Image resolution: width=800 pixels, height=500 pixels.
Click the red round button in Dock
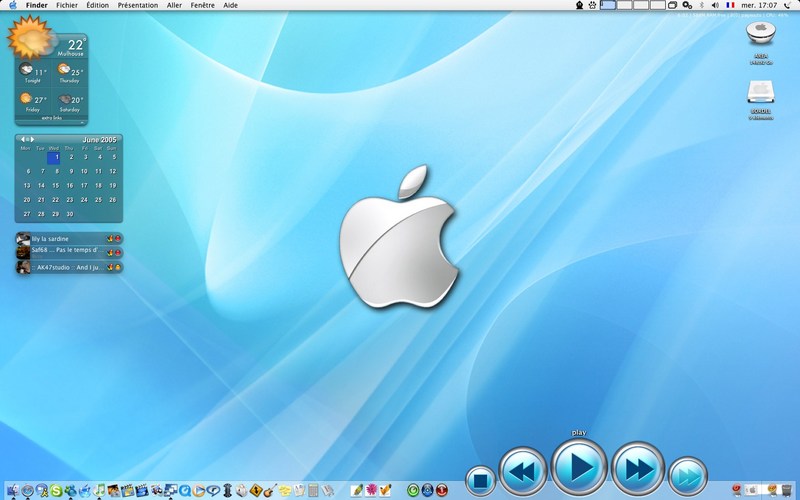(442, 491)
